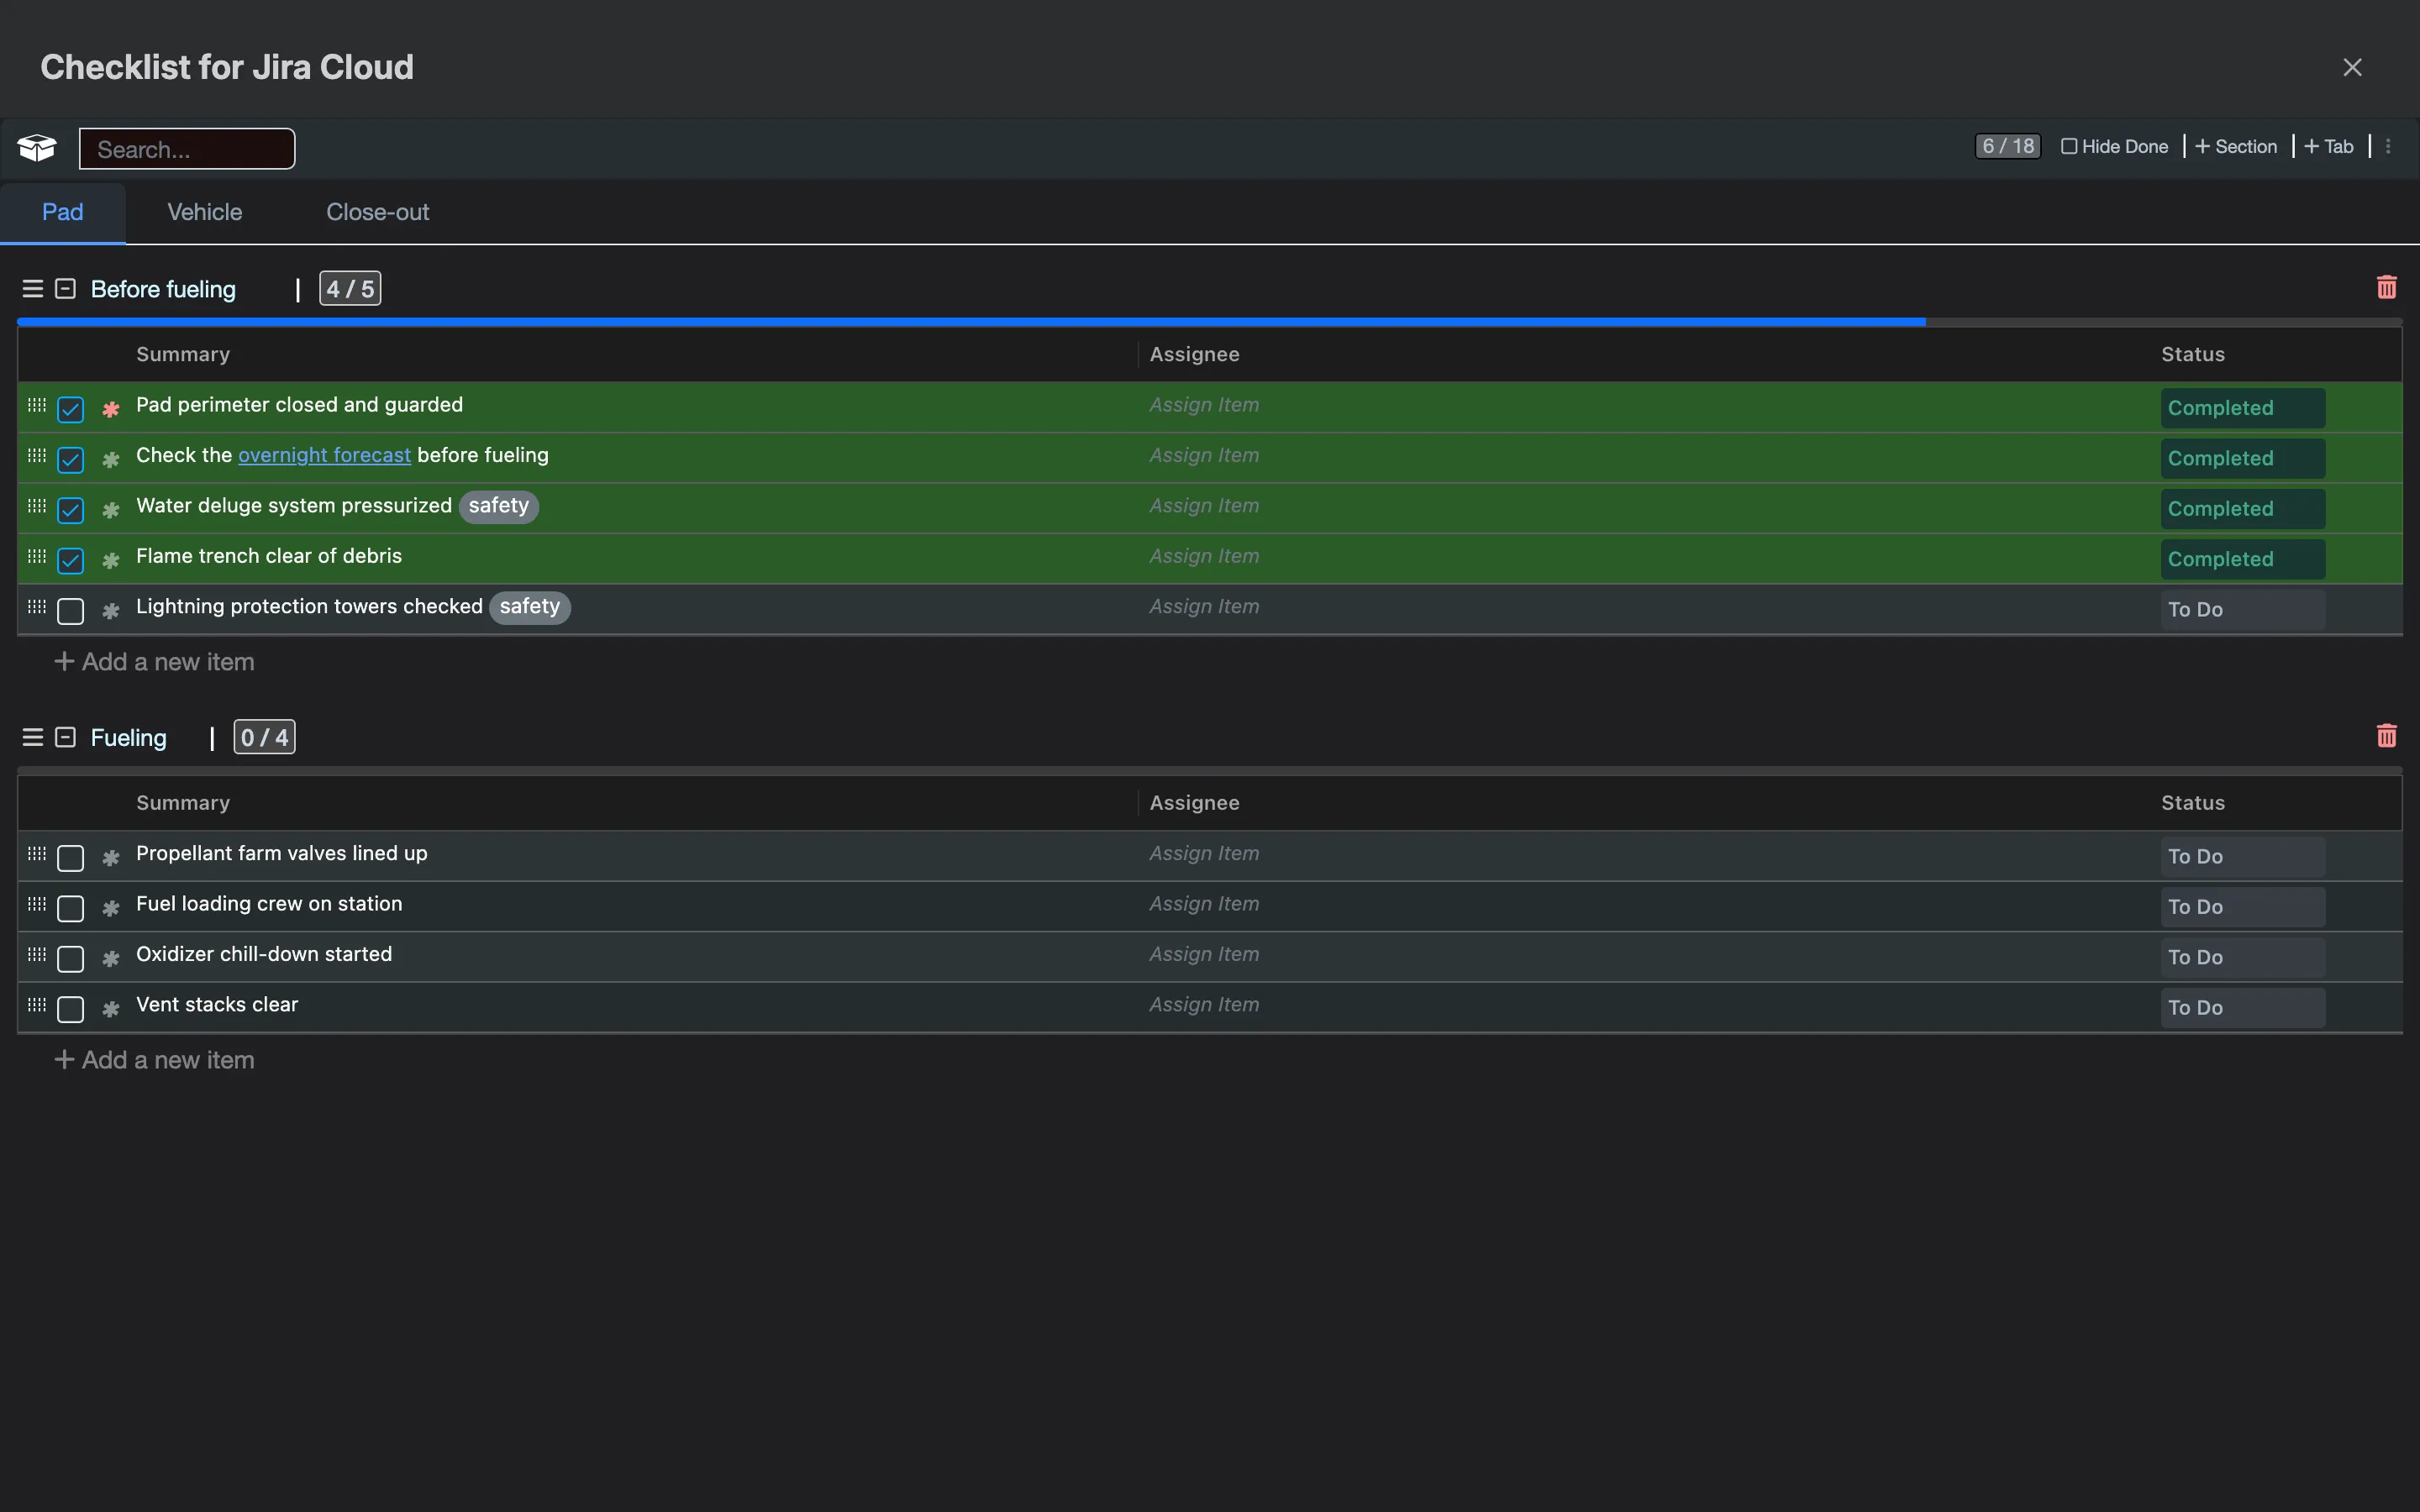Delete the Fueling section
Viewport: 2420px width, 1512px height.
(2386, 736)
